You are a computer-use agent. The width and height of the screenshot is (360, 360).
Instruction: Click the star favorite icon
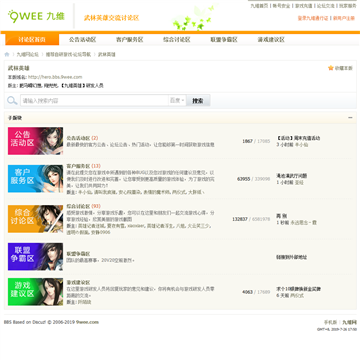click(331, 68)
